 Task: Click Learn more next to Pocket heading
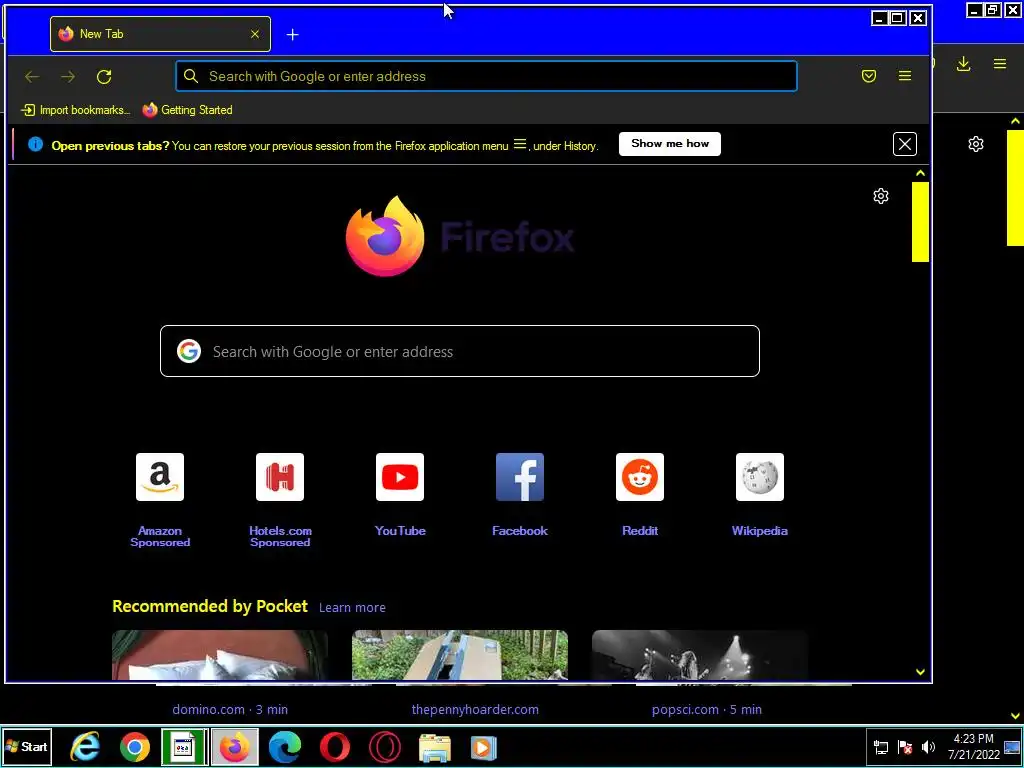352,607
